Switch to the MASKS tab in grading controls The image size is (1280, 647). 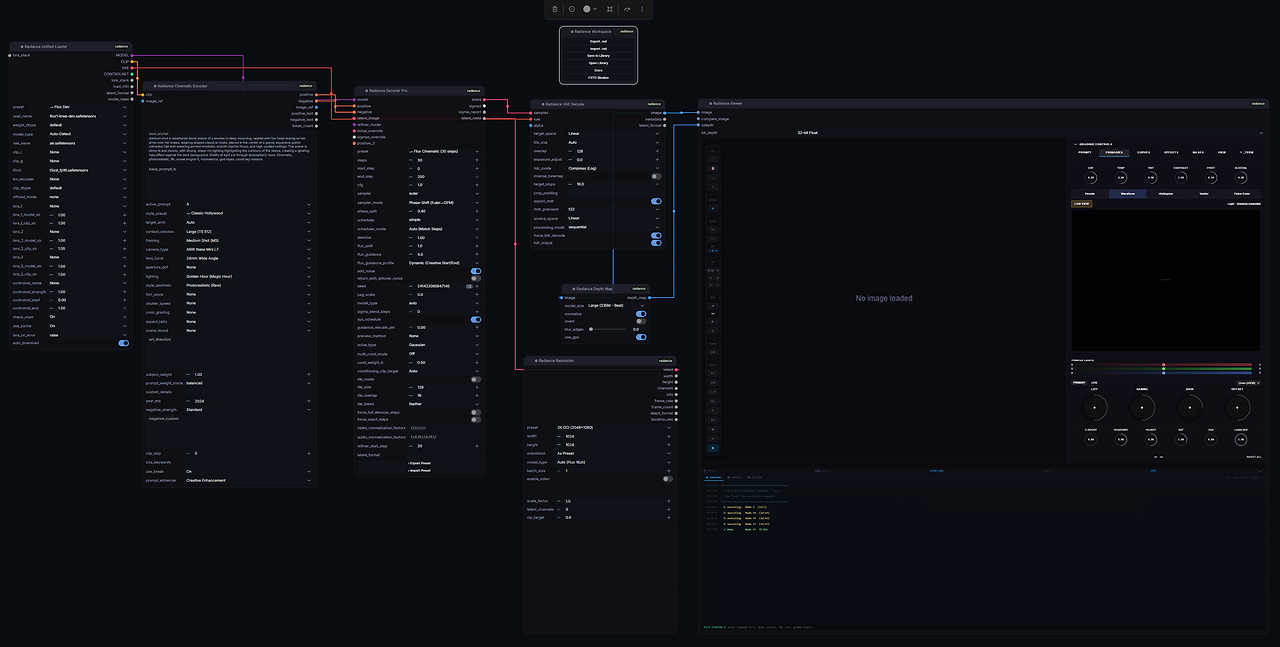1197,152
